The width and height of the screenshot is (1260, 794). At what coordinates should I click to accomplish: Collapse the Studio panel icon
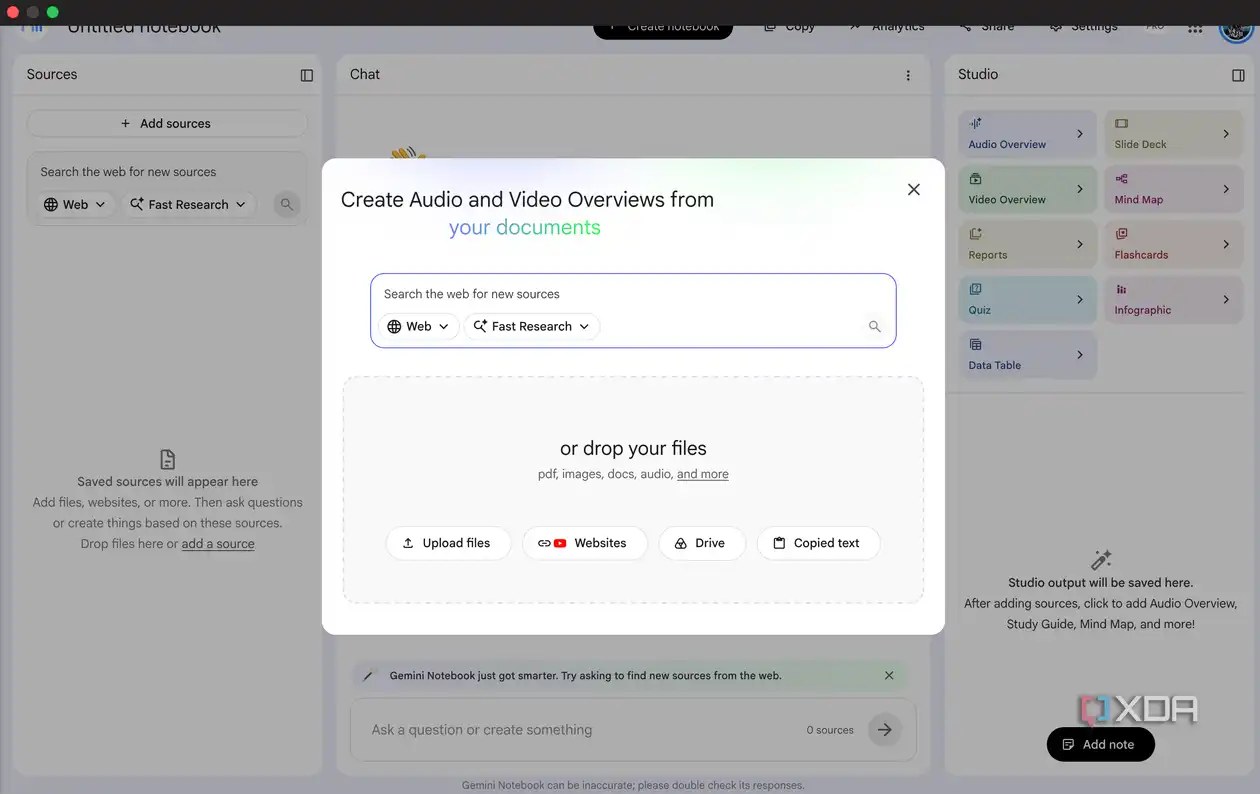point(1238,75)
